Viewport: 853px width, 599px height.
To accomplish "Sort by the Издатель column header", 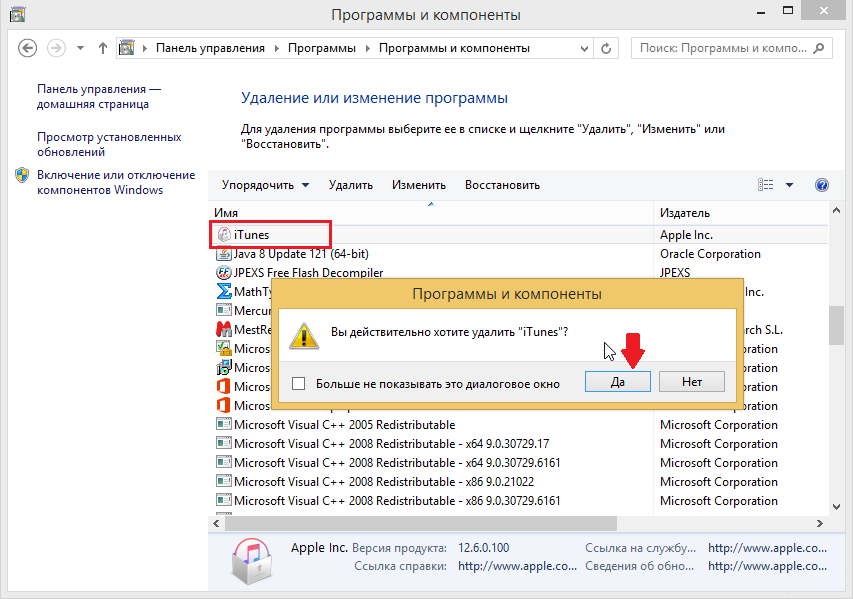I will pos(740,213).
